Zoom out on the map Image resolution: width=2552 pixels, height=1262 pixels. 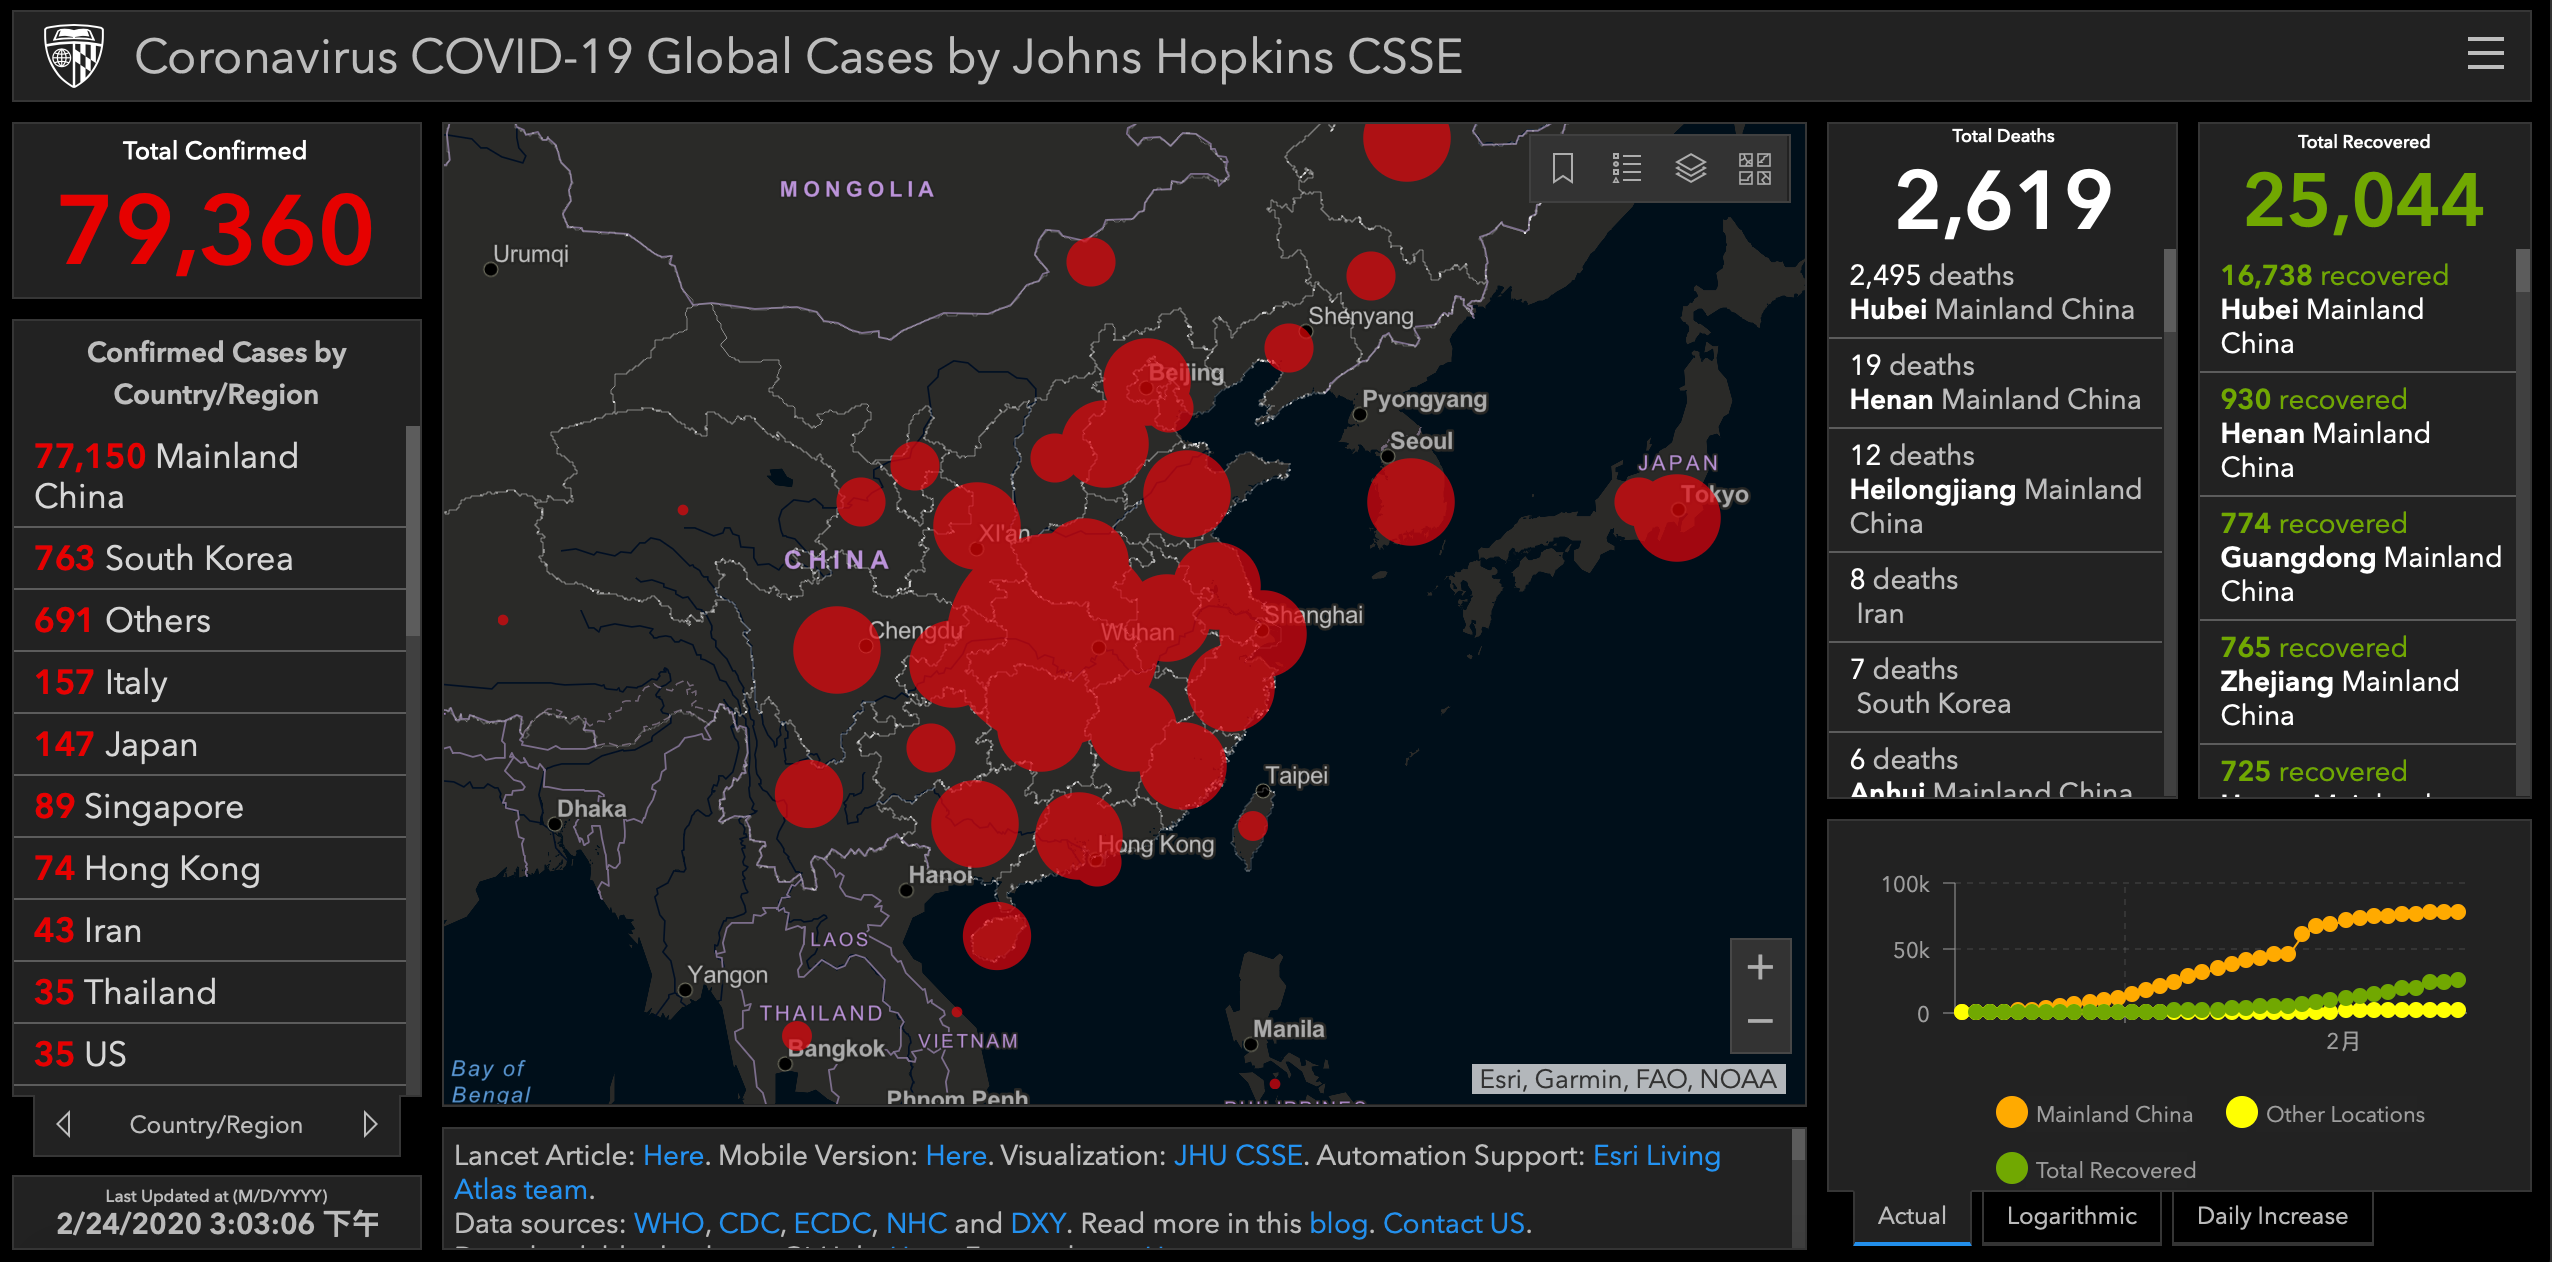pos(1760,1022)
